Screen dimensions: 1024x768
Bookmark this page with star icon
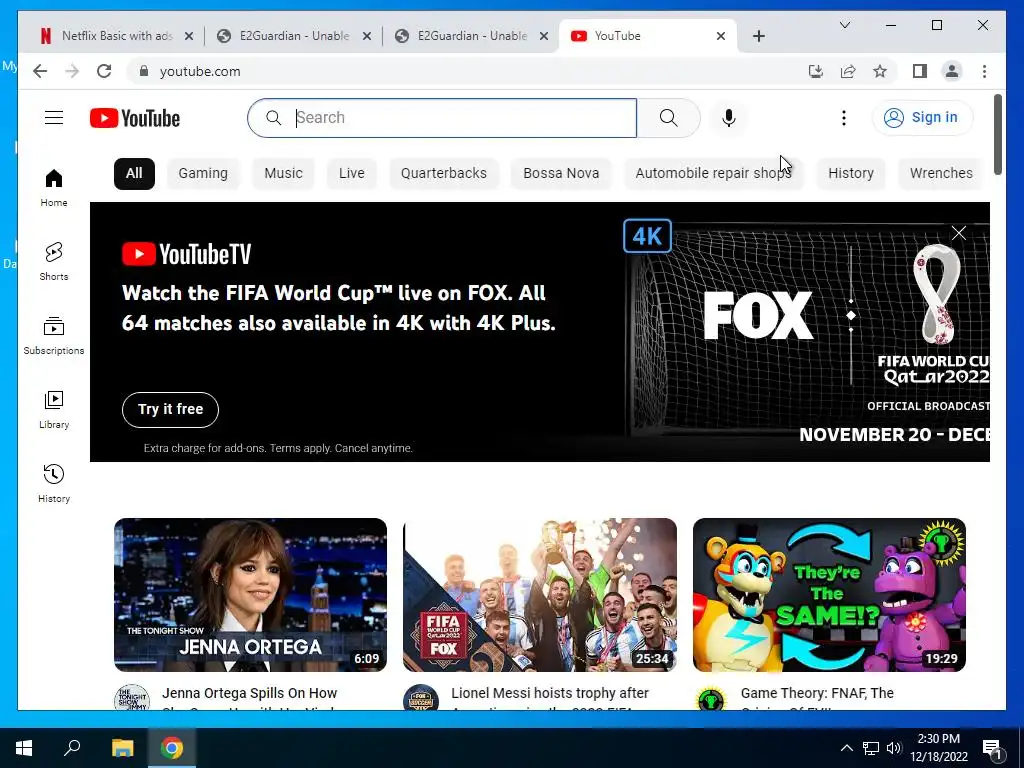(x=880, y=71)
